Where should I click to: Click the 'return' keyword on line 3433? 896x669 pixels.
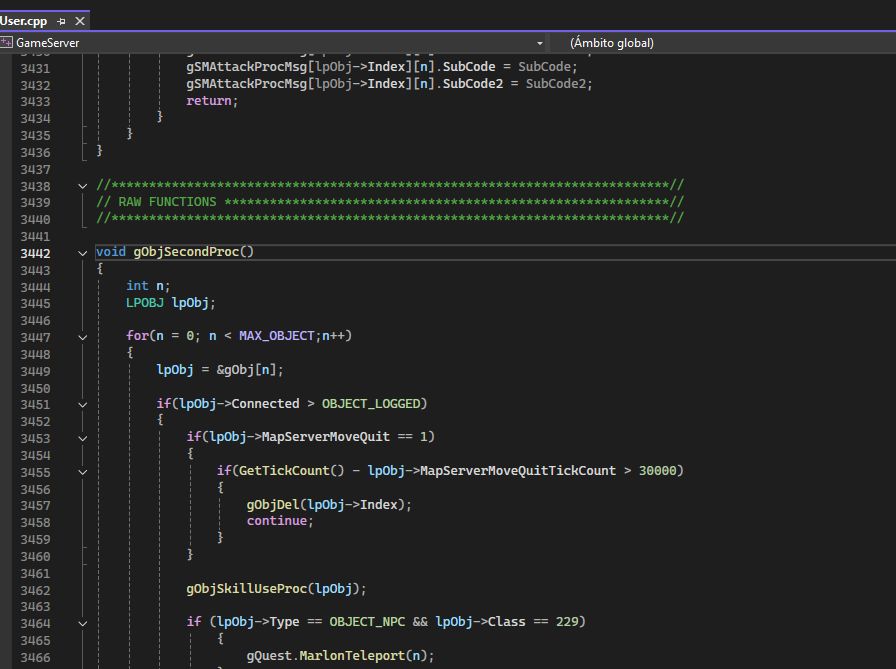209,101
